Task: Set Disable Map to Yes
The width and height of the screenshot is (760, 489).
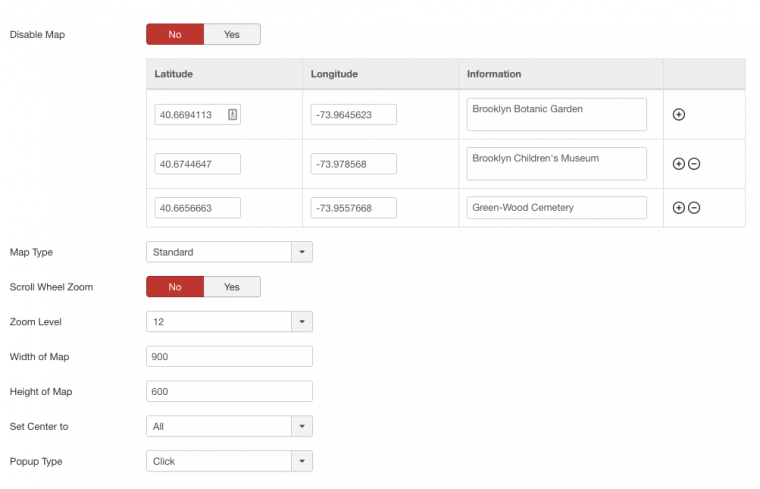Action: [x=232, y=34]
